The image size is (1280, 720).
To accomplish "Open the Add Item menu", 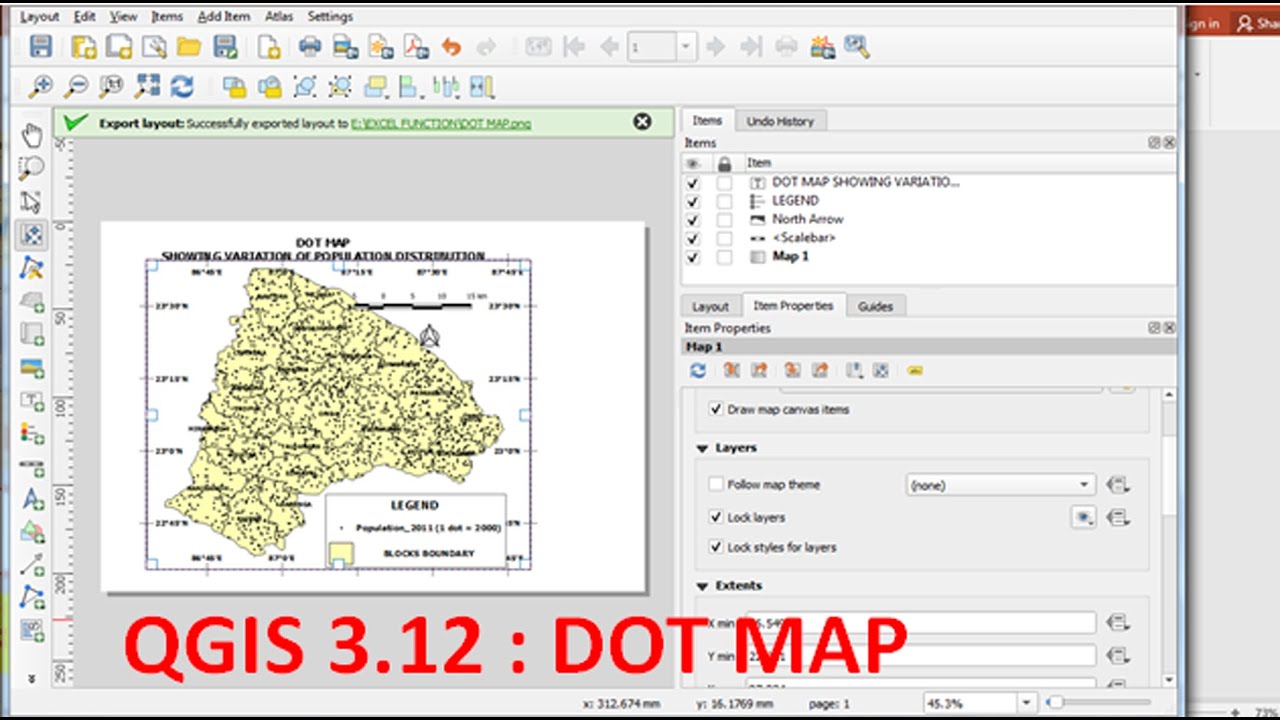I will pos(224,17).
